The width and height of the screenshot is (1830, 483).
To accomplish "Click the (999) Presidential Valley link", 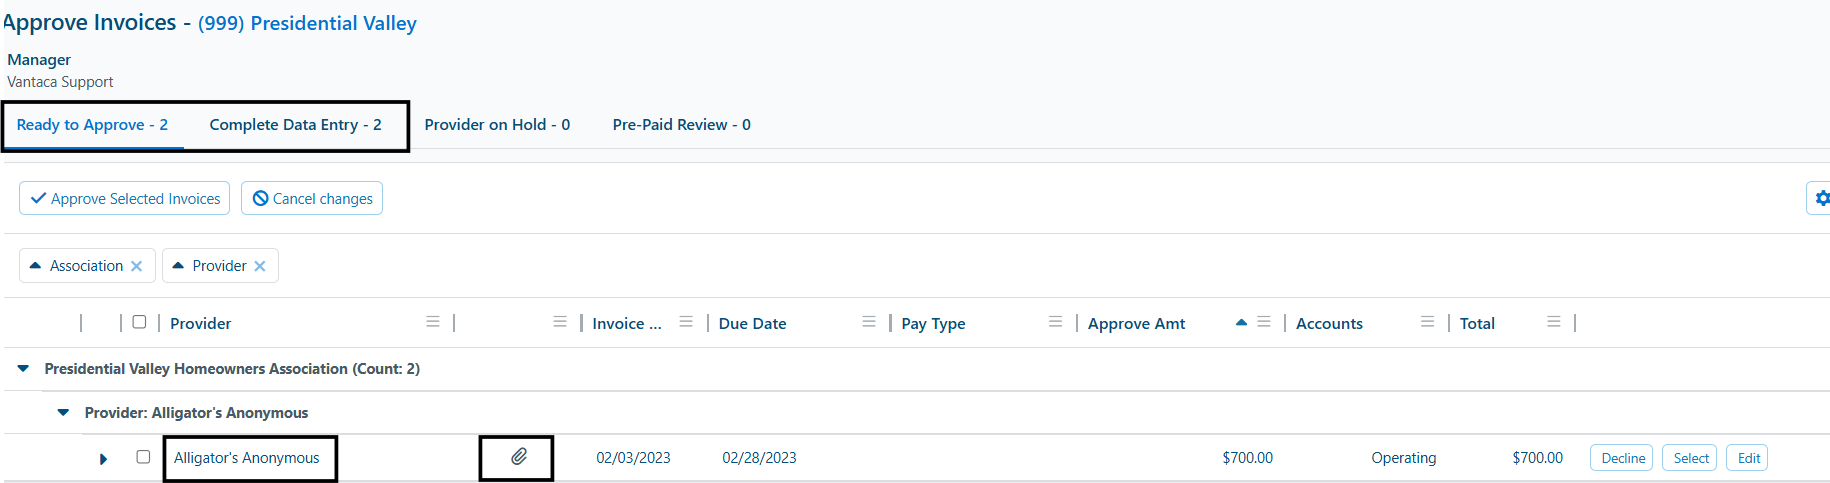I will 307,23.
